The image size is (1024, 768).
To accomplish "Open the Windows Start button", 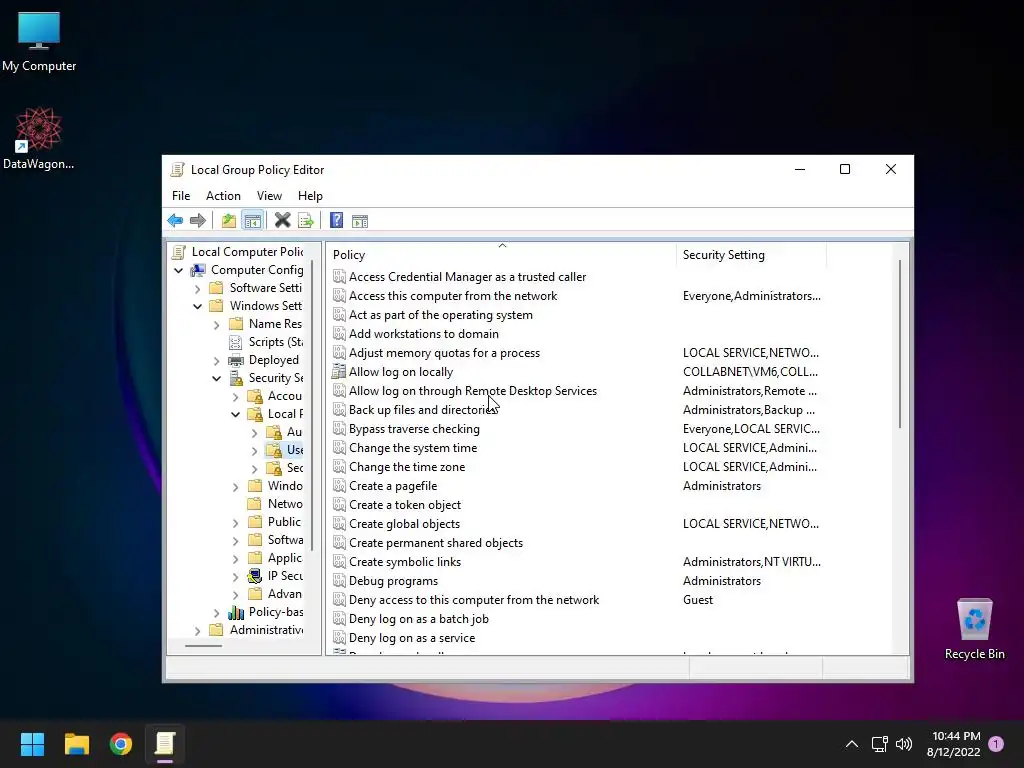I will (x=32, y=744).
